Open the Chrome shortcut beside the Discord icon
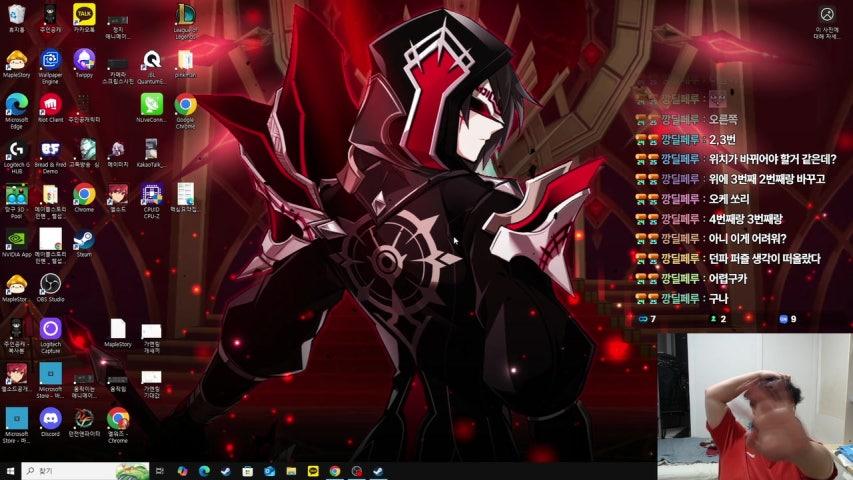Image resolution: width=853 pixels, height=480 pixels. 118,426
